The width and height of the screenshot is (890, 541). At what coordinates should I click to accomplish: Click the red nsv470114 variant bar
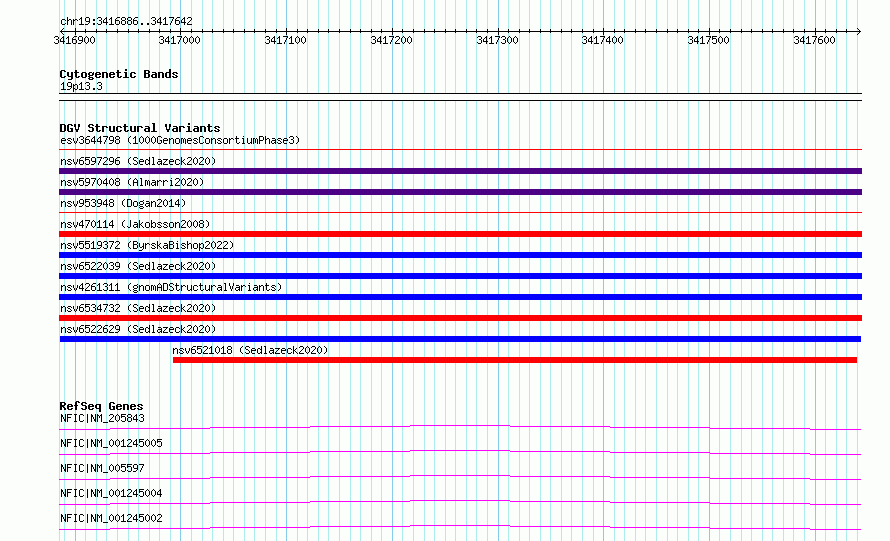[x=460, y=234]
